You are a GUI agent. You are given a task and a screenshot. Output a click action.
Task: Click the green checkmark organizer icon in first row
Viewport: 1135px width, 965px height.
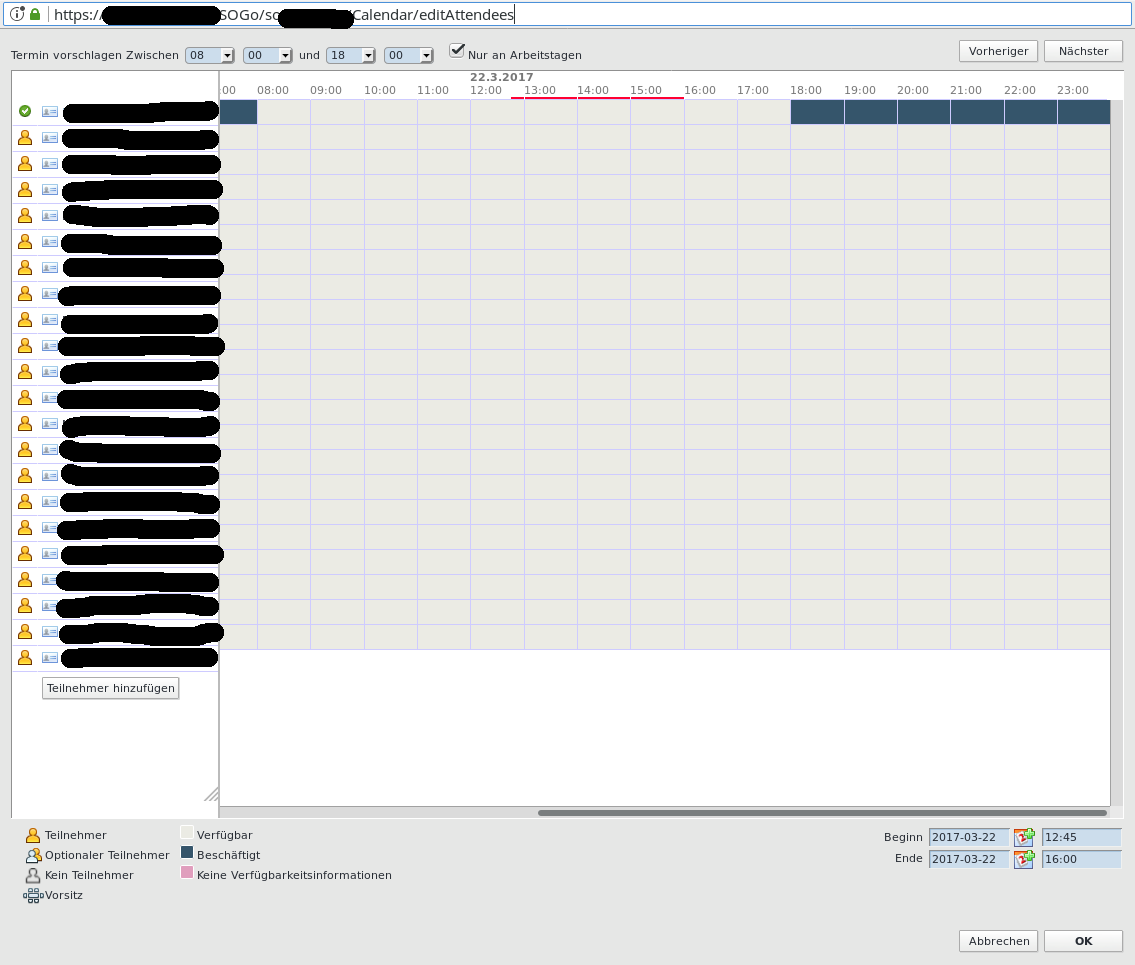(25, 112)
